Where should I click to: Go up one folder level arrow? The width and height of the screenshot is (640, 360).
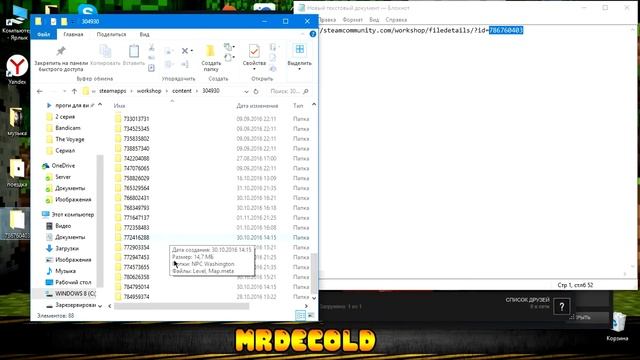pos(74,91)
